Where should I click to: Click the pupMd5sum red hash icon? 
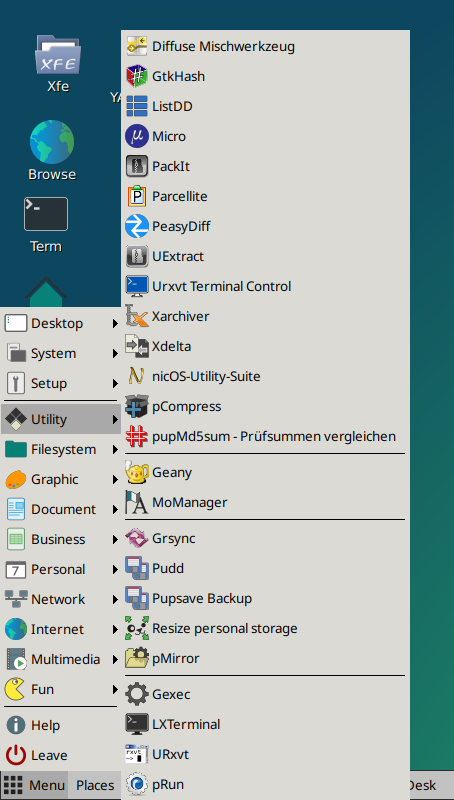137,436
